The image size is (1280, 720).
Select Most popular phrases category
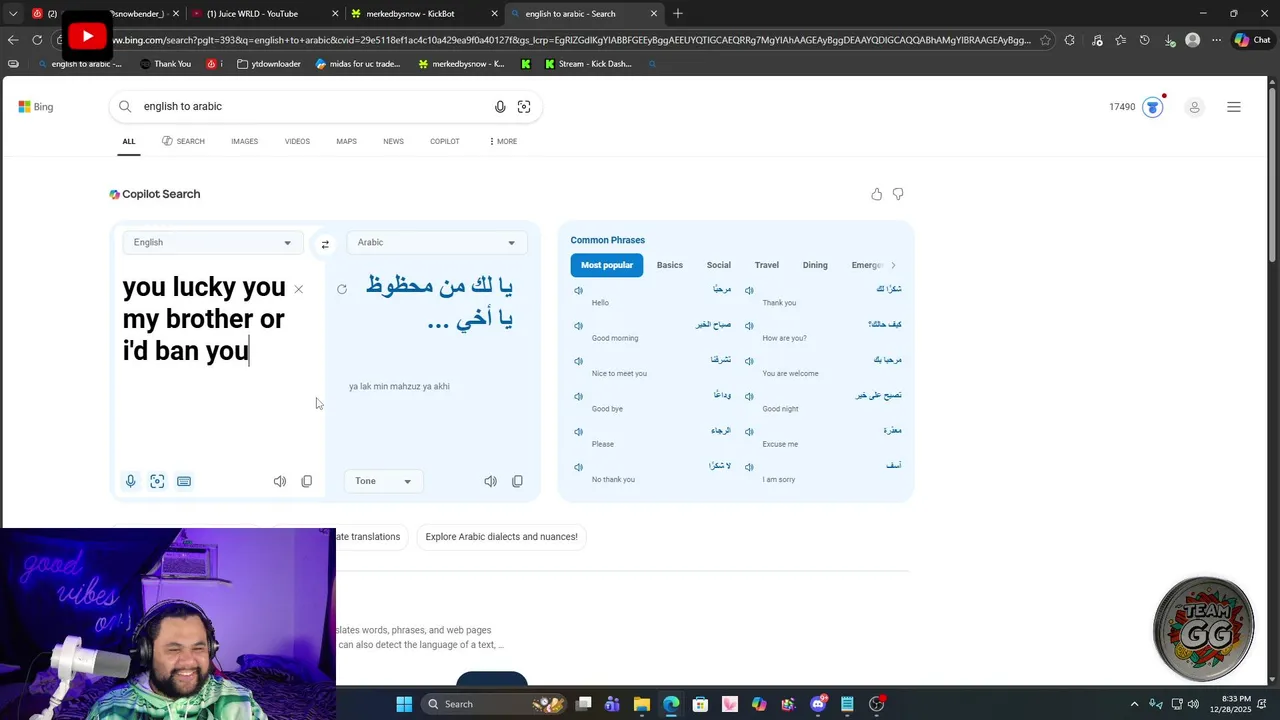point(607,265)
